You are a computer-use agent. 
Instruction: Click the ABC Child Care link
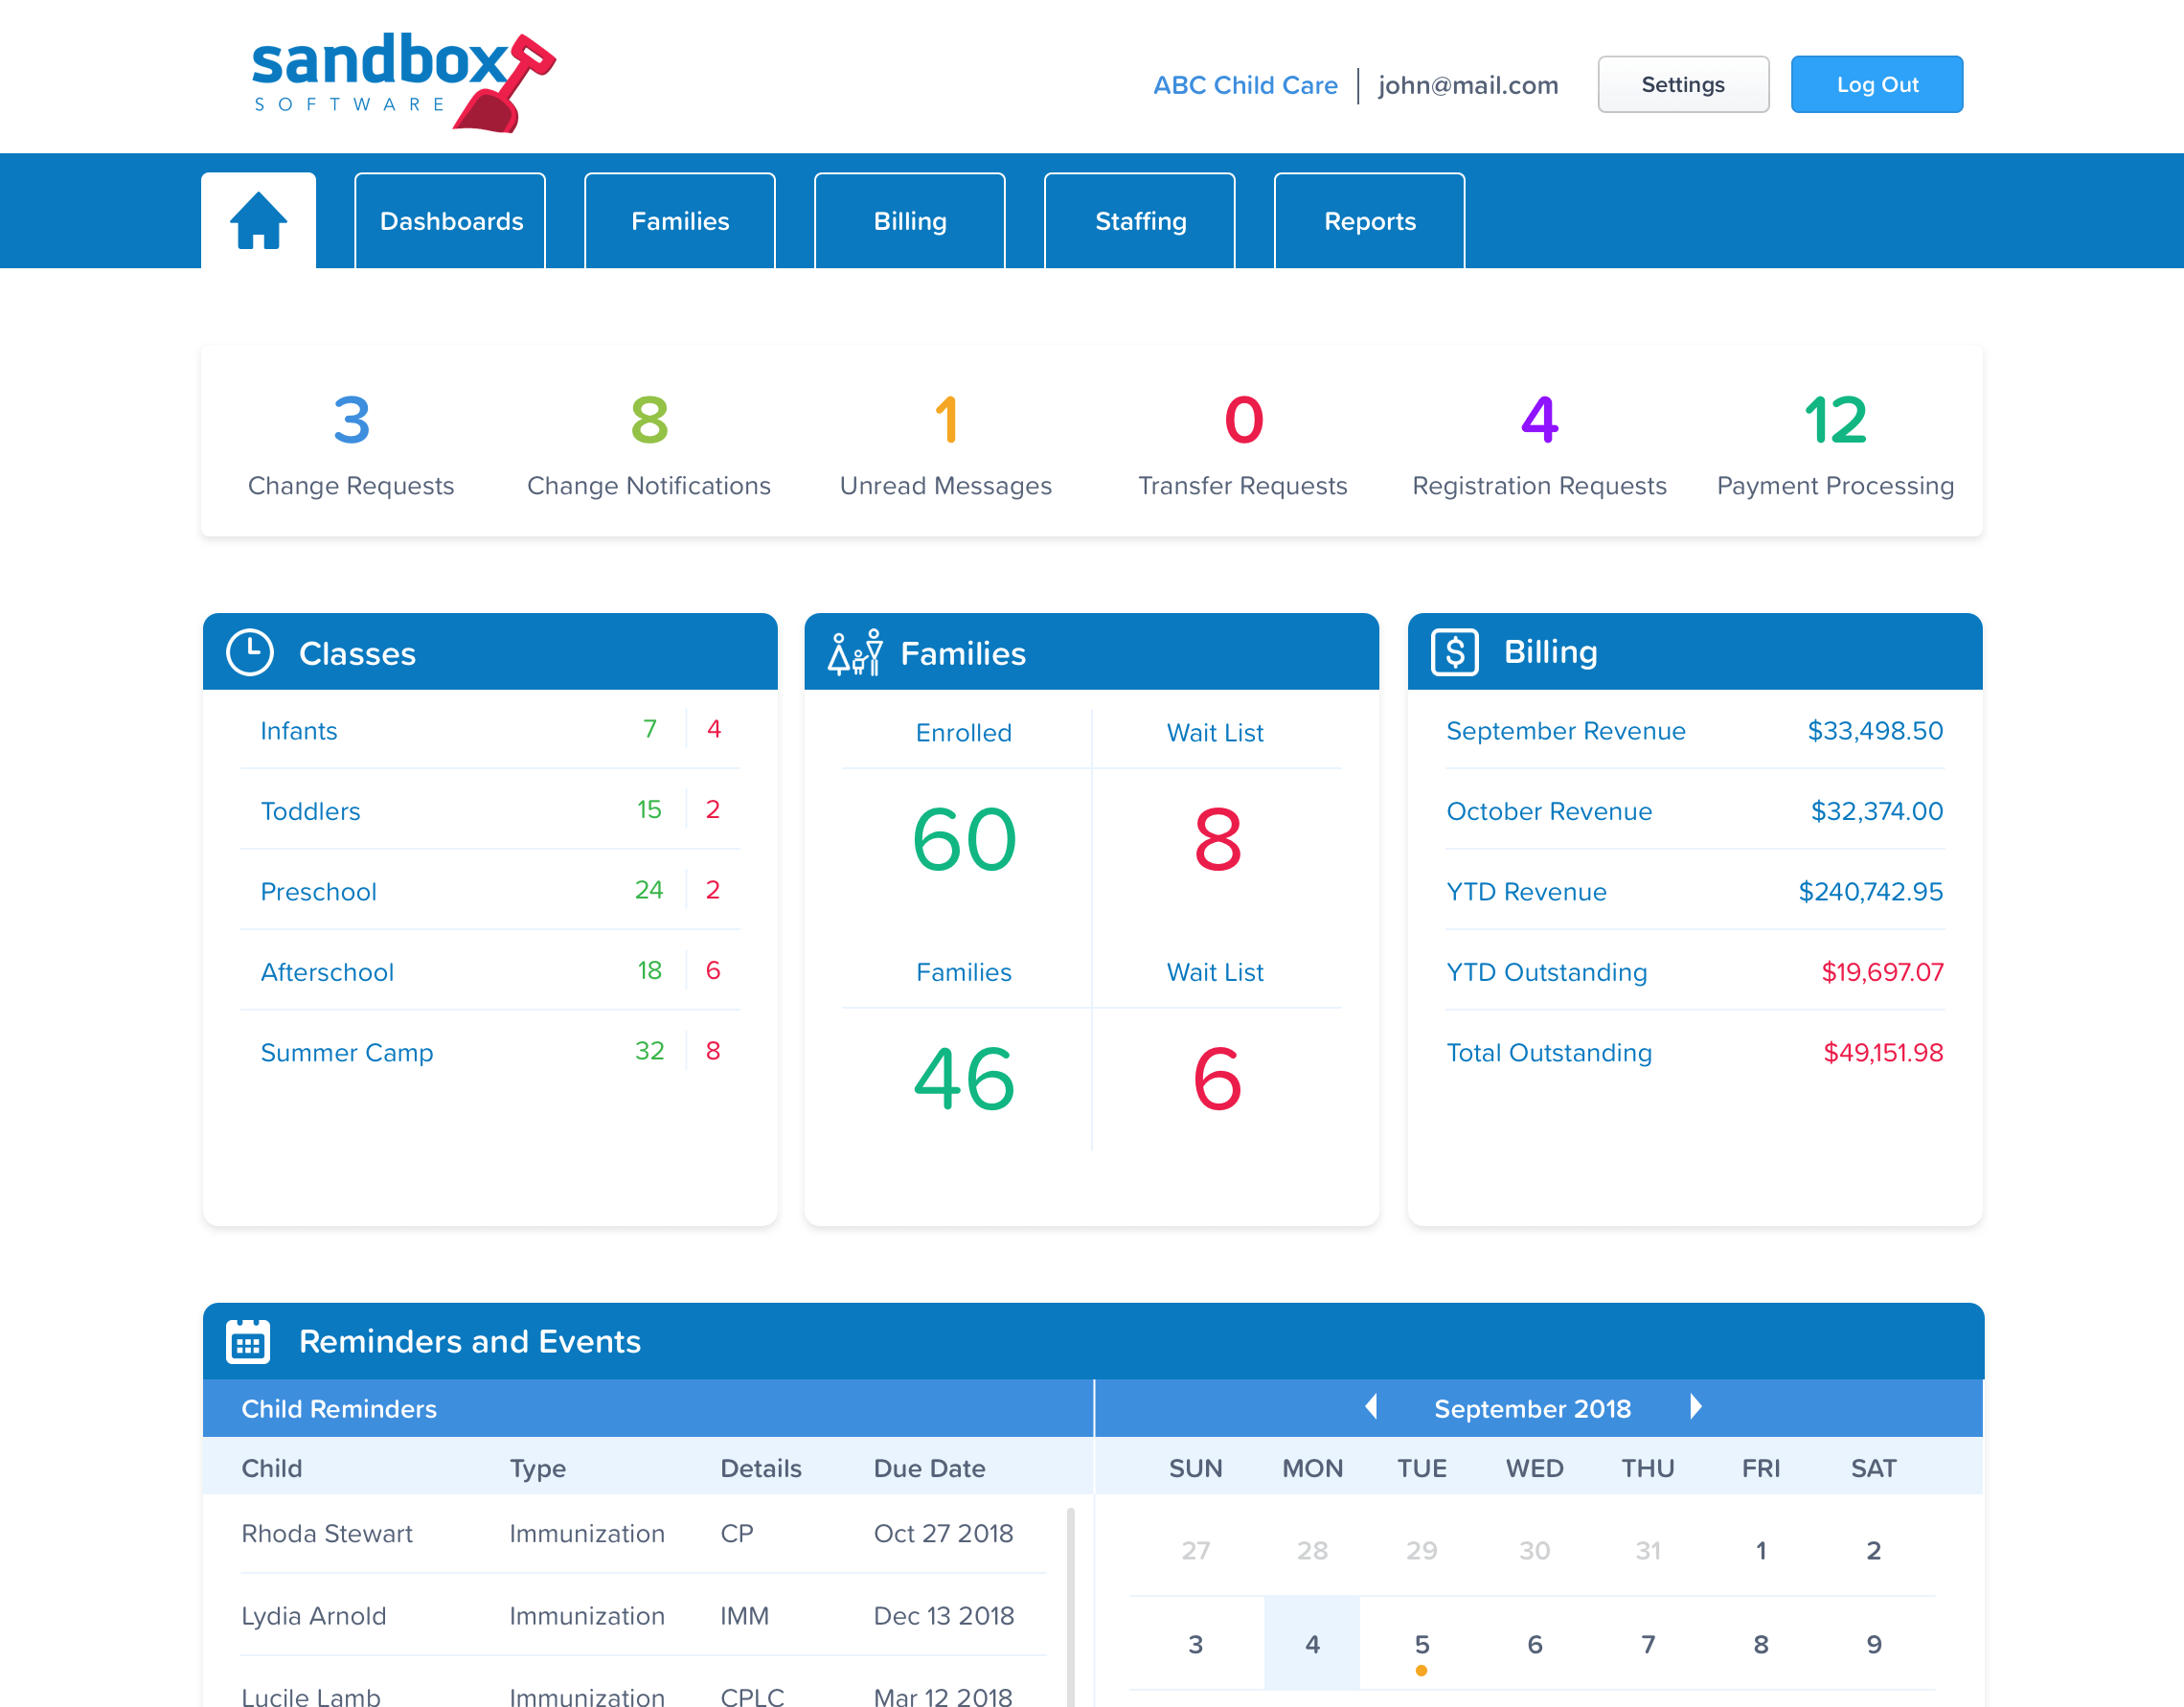click(x=1245, y=85)
